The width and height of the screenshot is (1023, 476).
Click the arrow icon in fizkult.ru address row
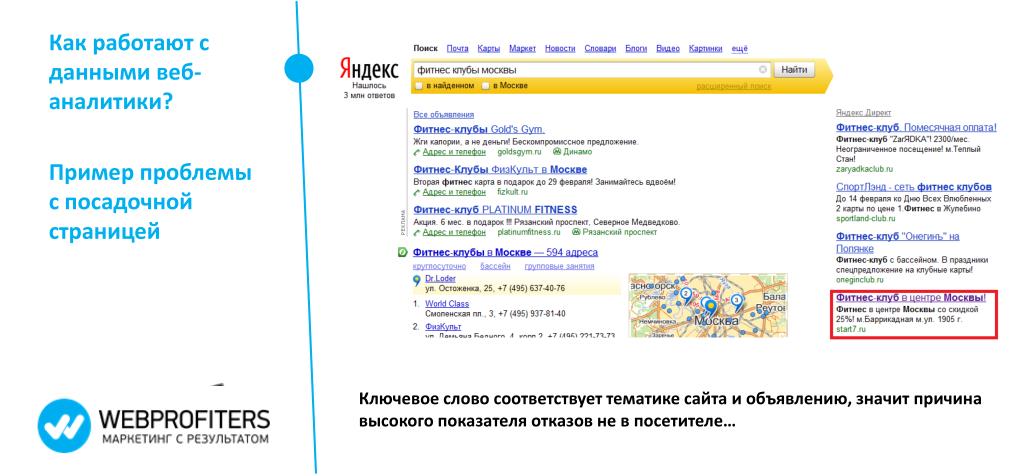coord(417,192)
